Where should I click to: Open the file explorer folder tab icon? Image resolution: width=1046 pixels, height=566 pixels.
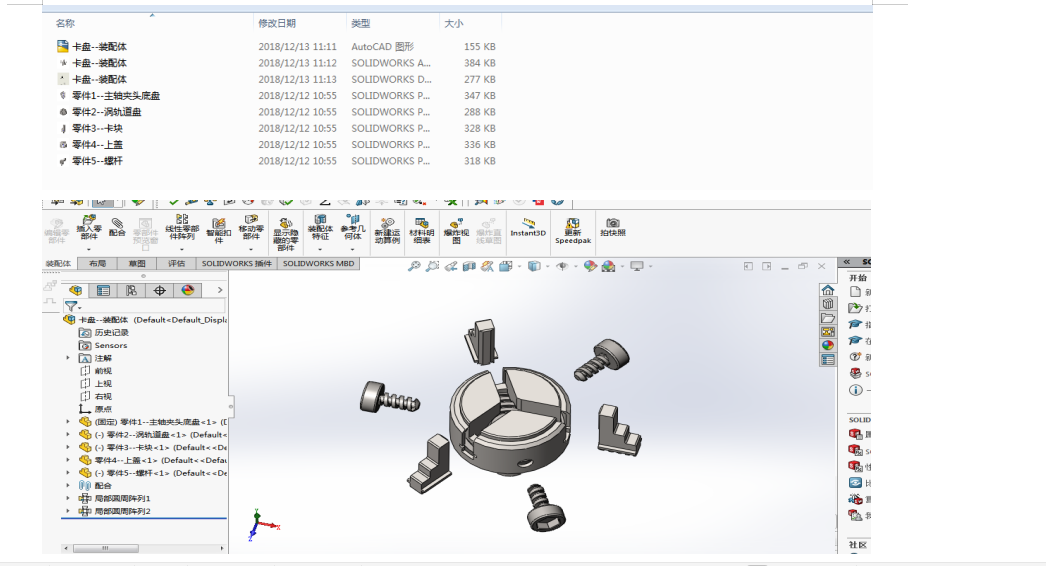coord(828,318)
